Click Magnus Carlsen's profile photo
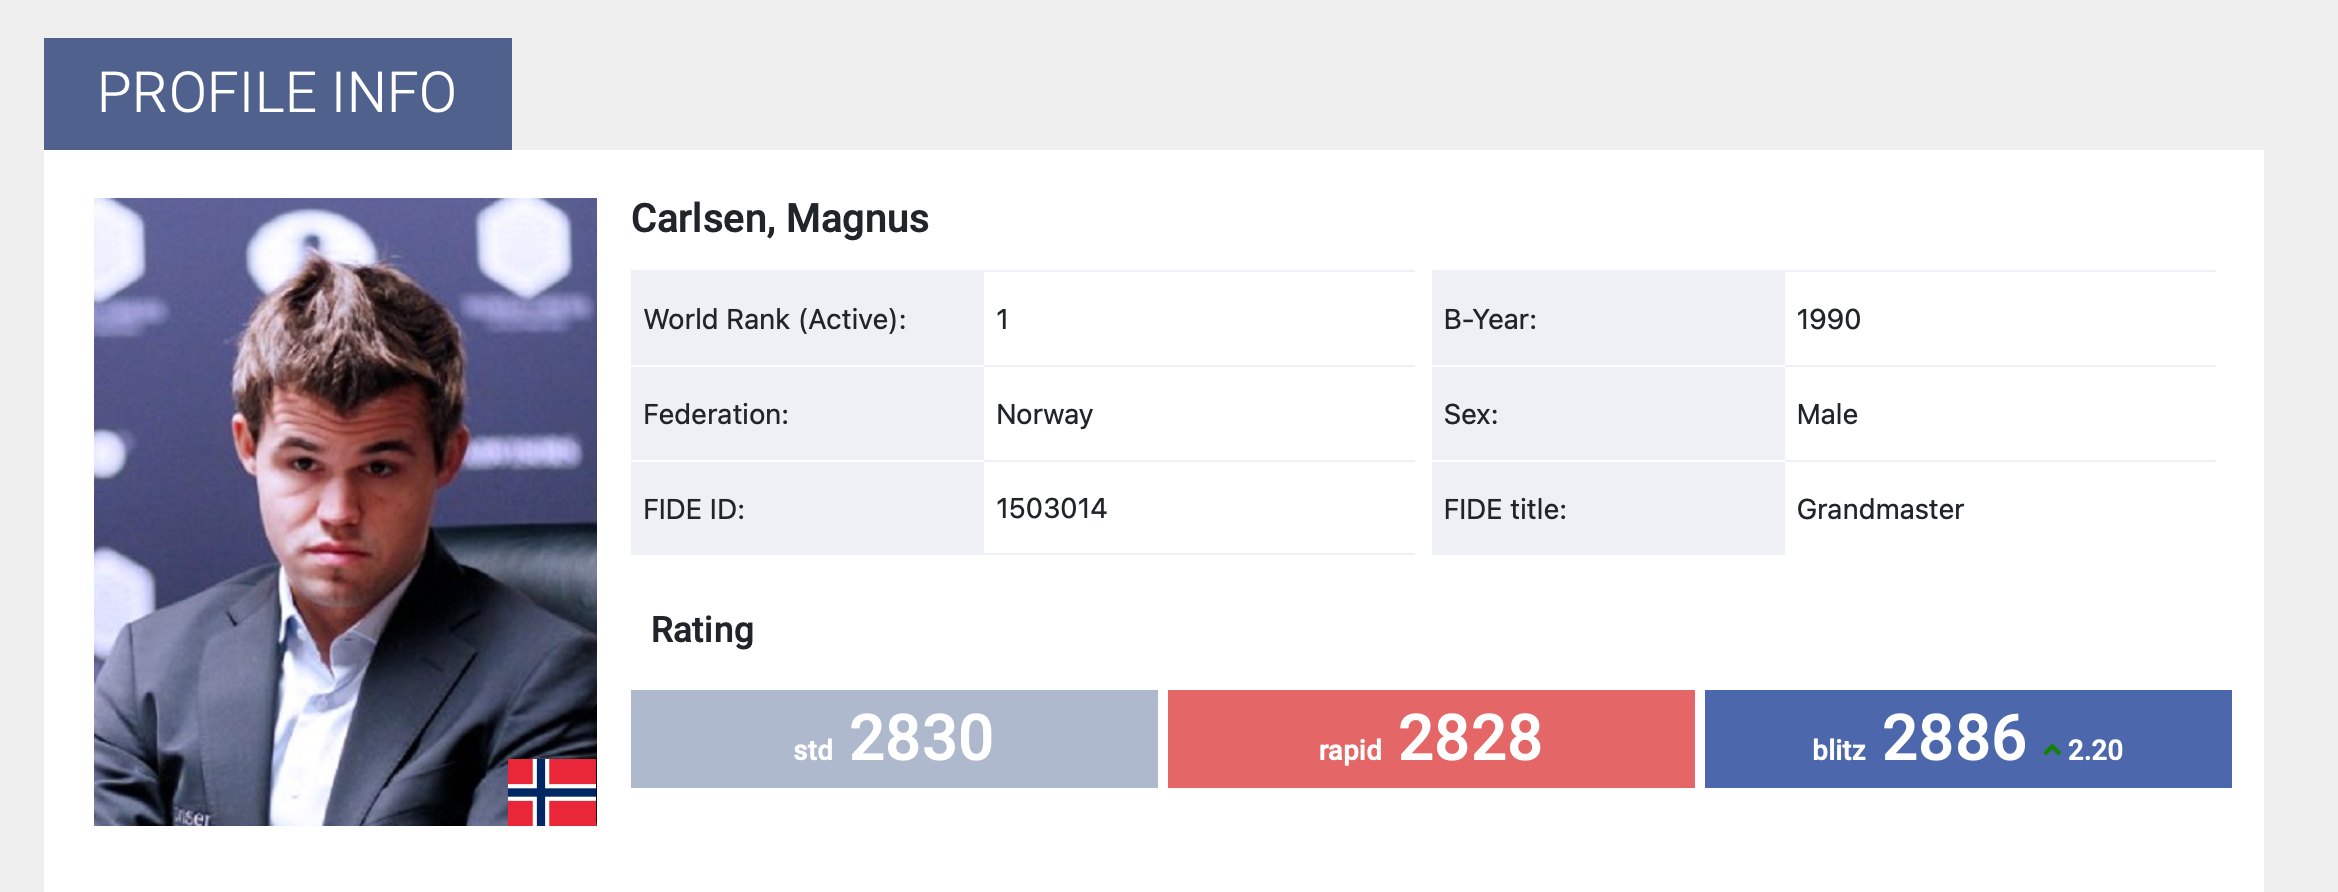The image size is (2338, 892). click(345, 512)
